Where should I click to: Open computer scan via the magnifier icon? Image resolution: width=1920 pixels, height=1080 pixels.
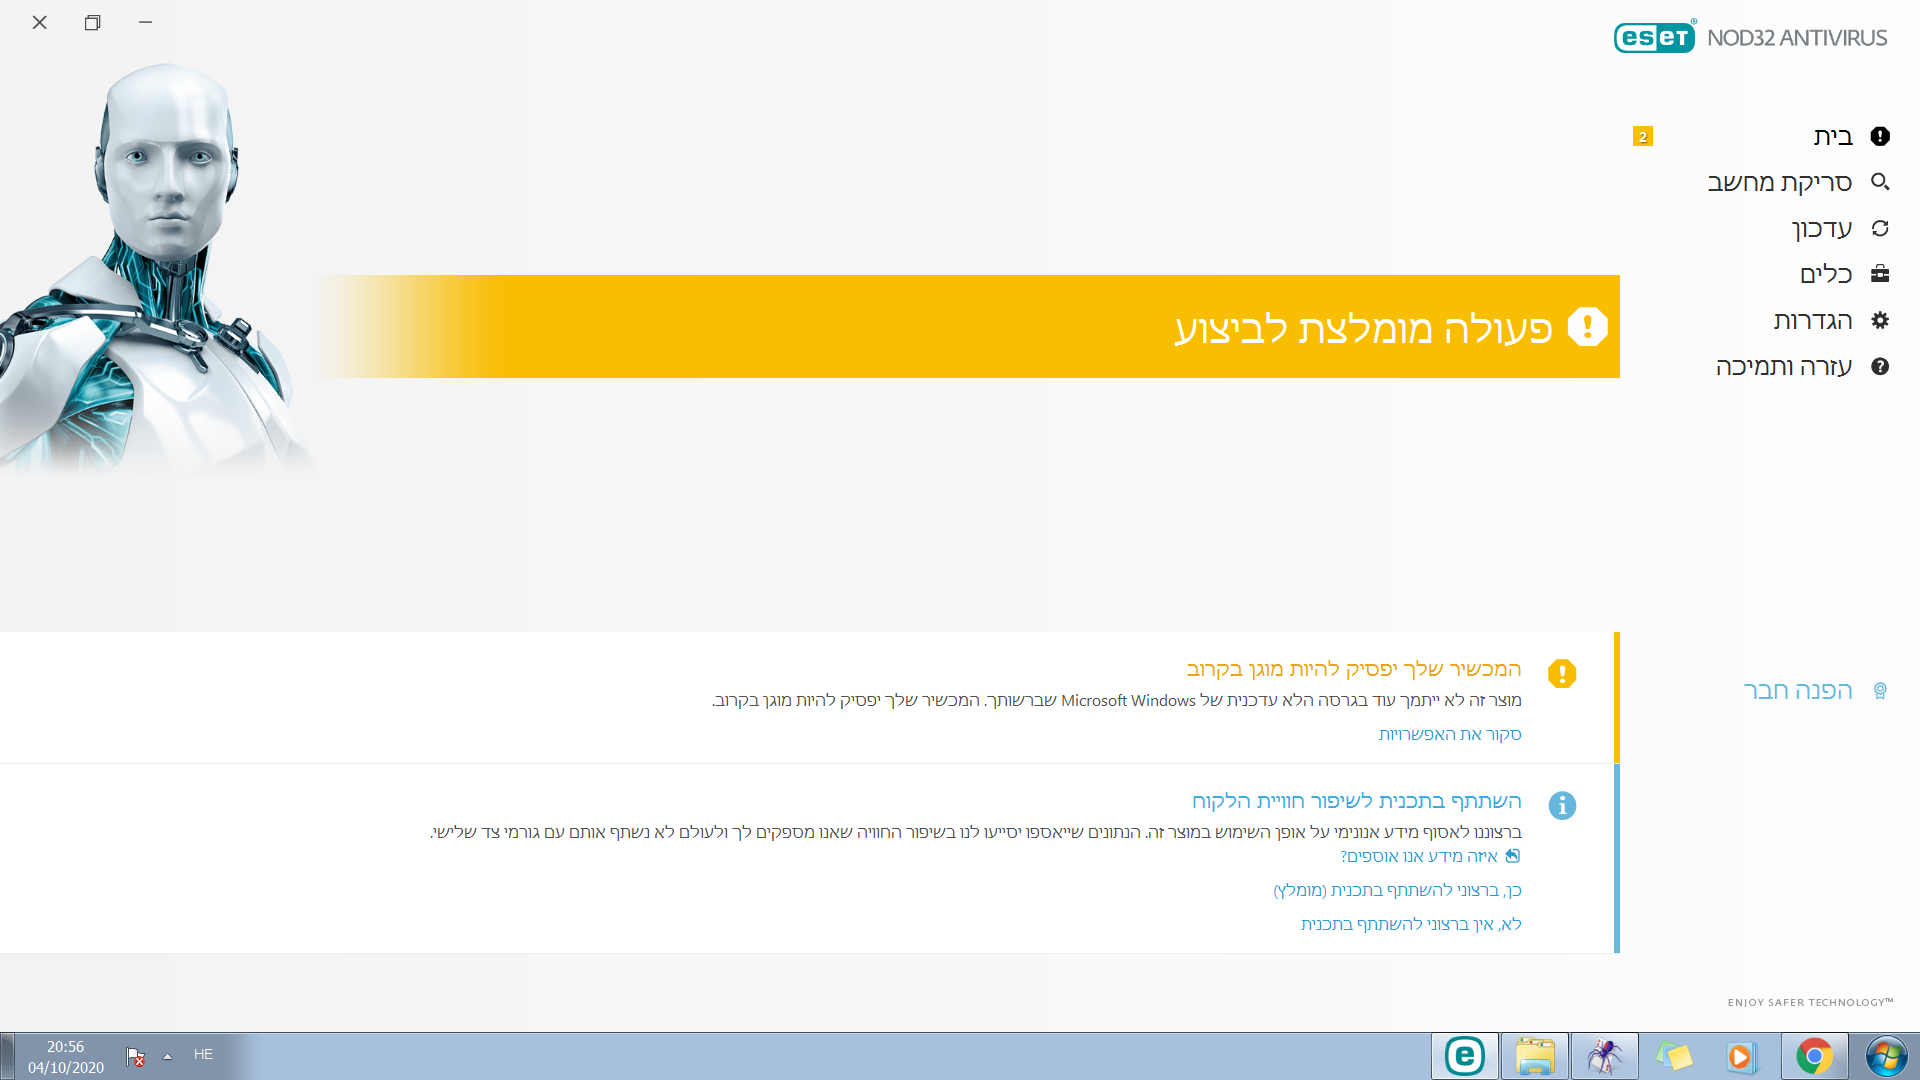[1880, 182]
